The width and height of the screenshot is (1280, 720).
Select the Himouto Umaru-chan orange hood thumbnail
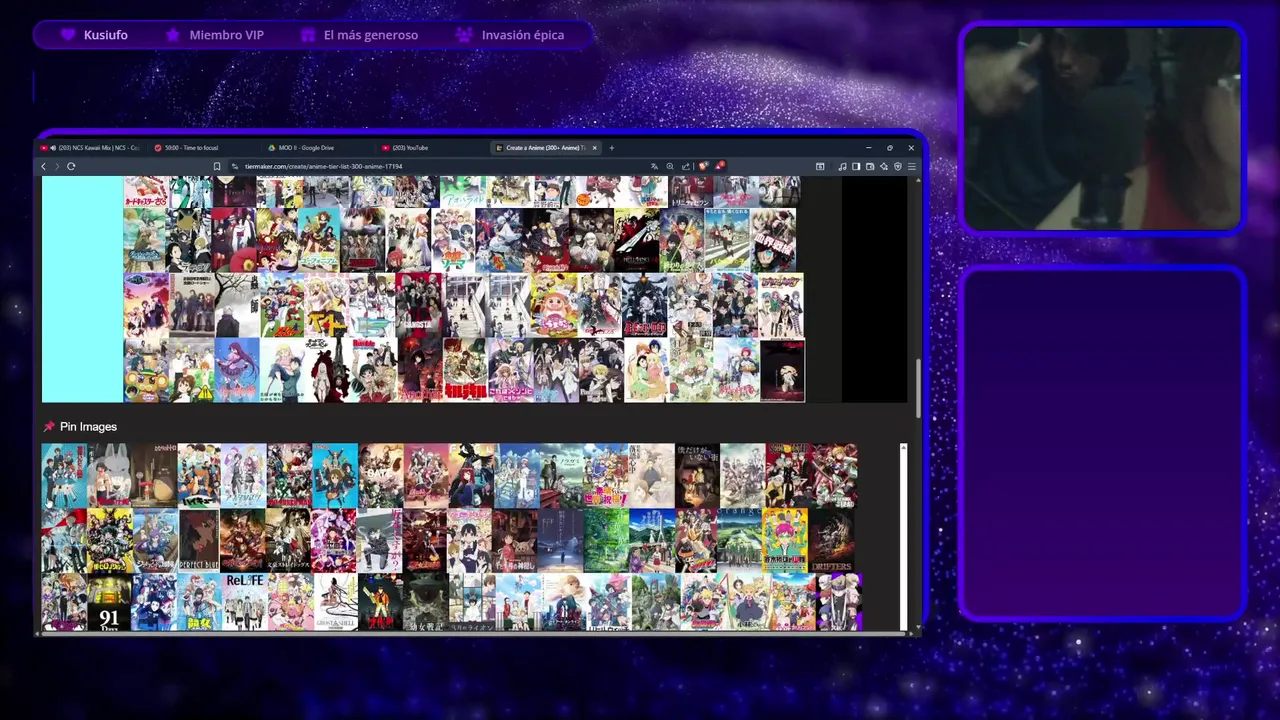pos(554,305)
